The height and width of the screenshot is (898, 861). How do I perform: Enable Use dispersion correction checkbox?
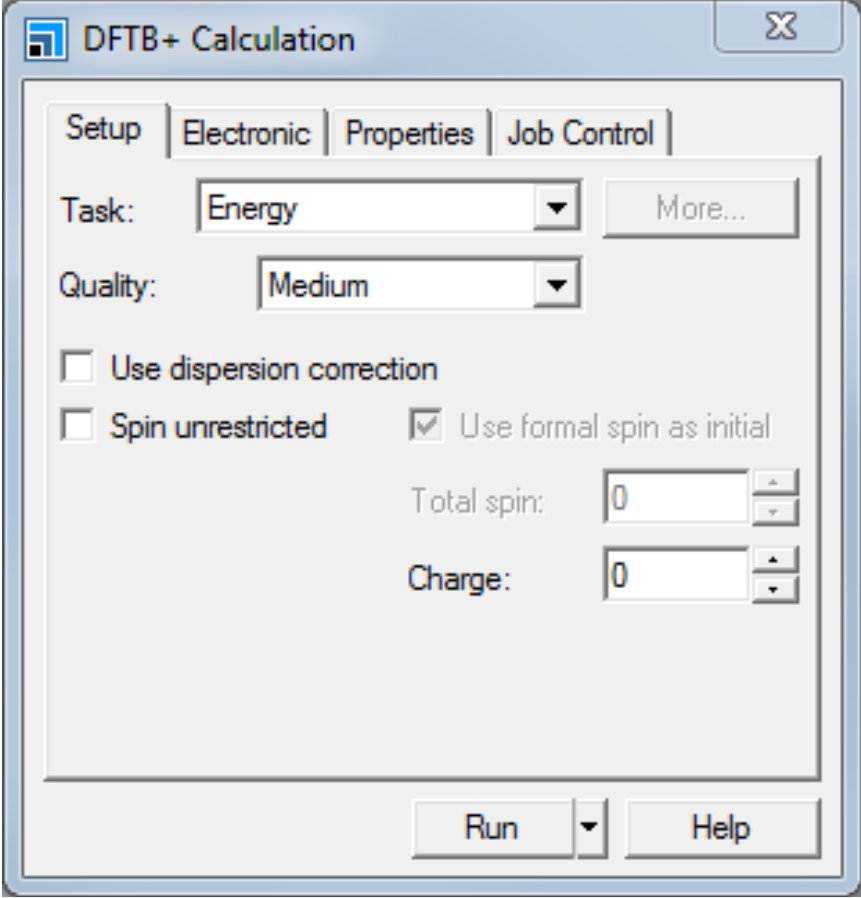tap(77, 368)
